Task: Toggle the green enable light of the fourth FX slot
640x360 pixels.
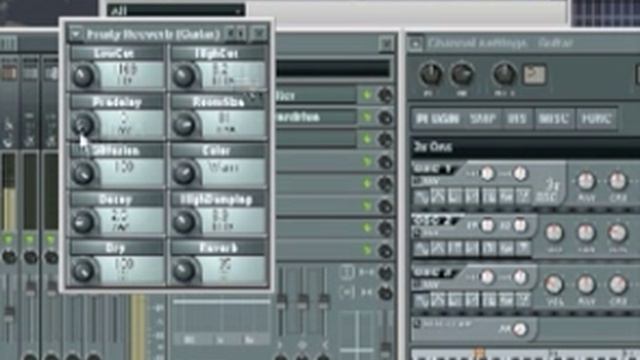Action: (367, 162)
